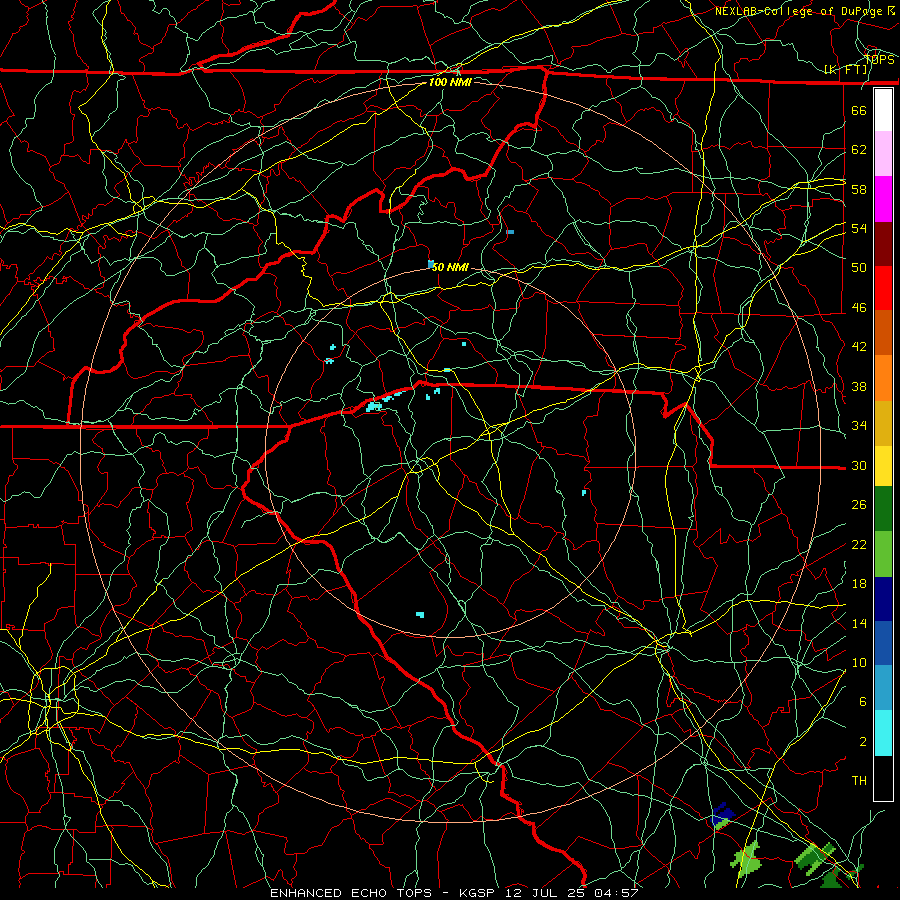Click the light pink legend swatch
This screenshot has height=900, width=900.
(883, 153)
